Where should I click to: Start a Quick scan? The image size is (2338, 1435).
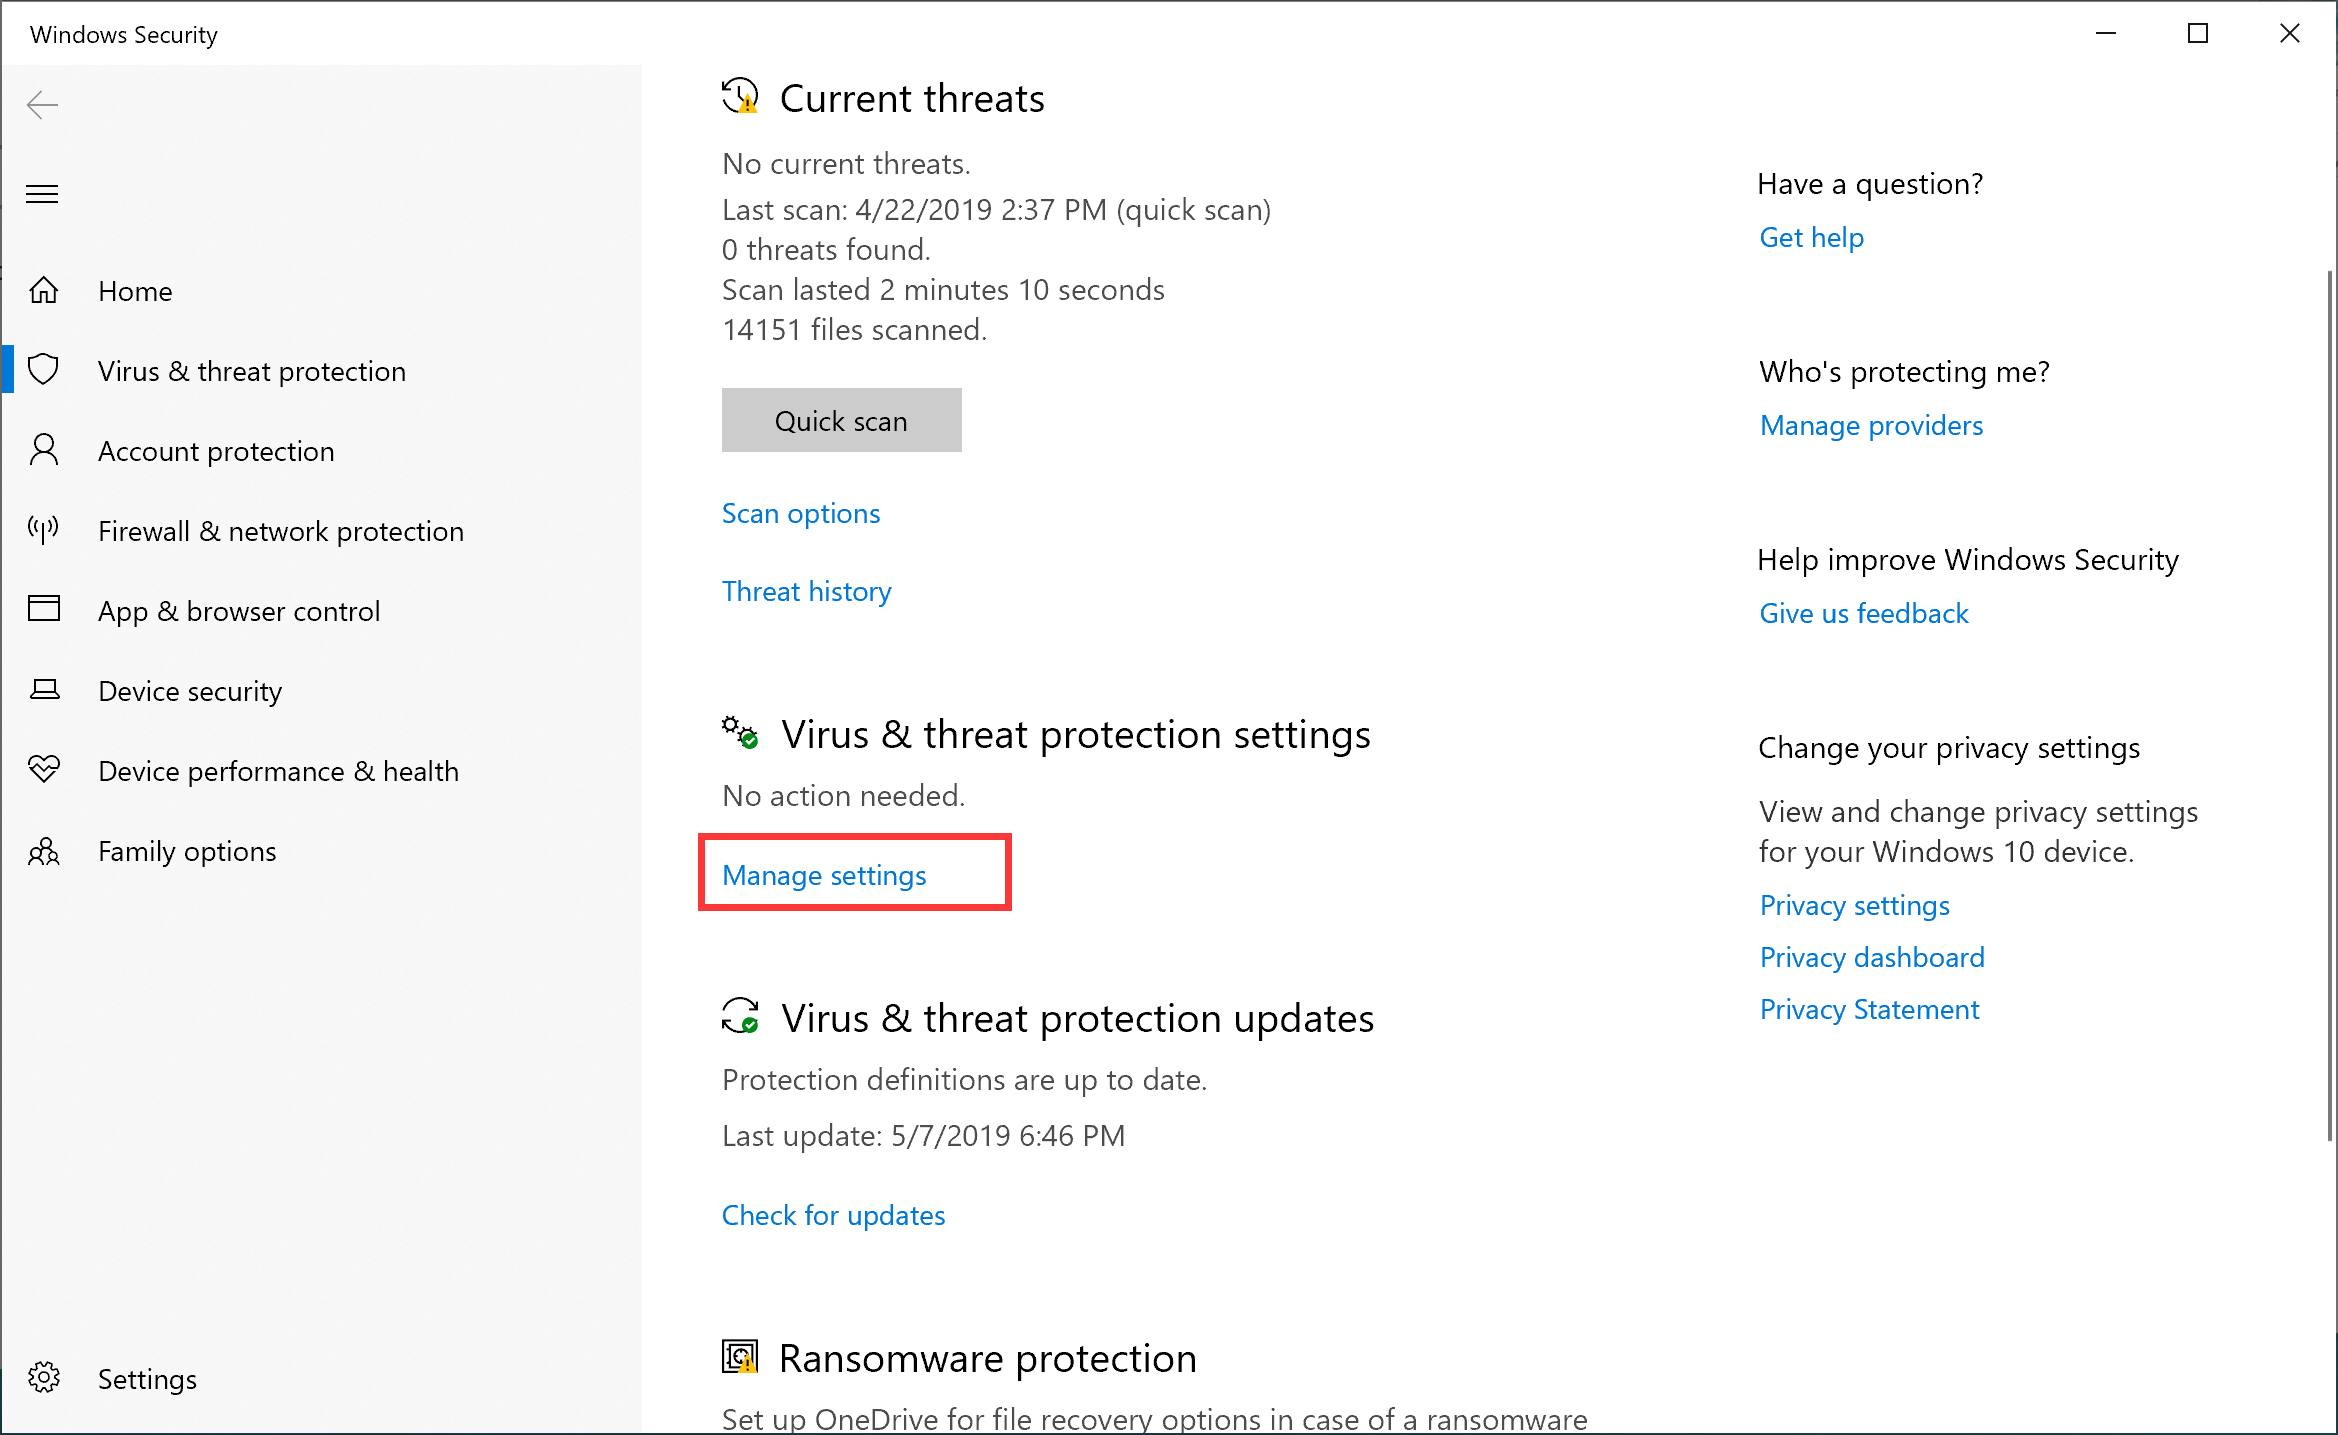841,420
